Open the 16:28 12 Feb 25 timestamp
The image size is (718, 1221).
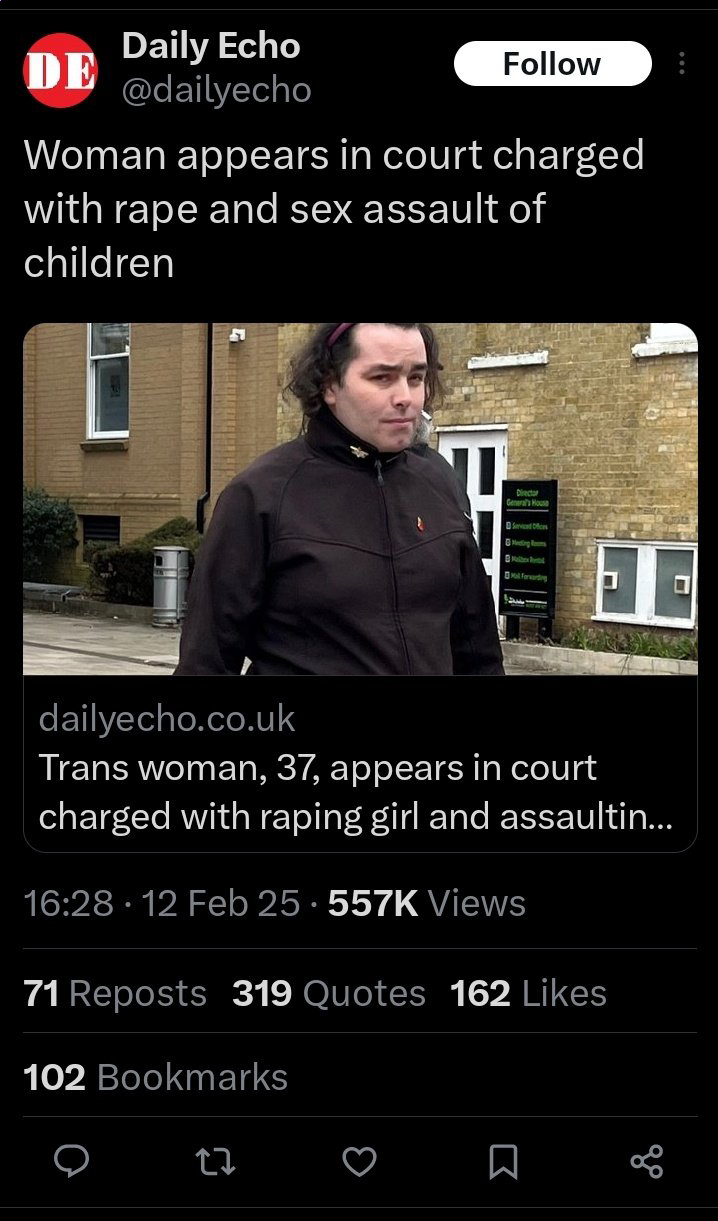tap(161, 903)
